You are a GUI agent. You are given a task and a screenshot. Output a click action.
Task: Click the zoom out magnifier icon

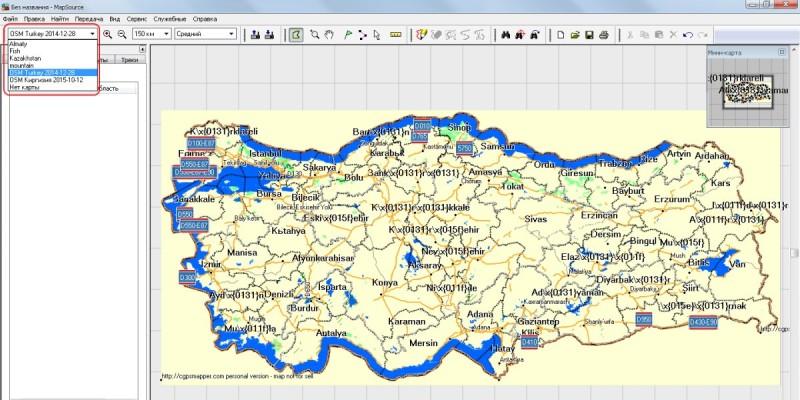(122, 34)
